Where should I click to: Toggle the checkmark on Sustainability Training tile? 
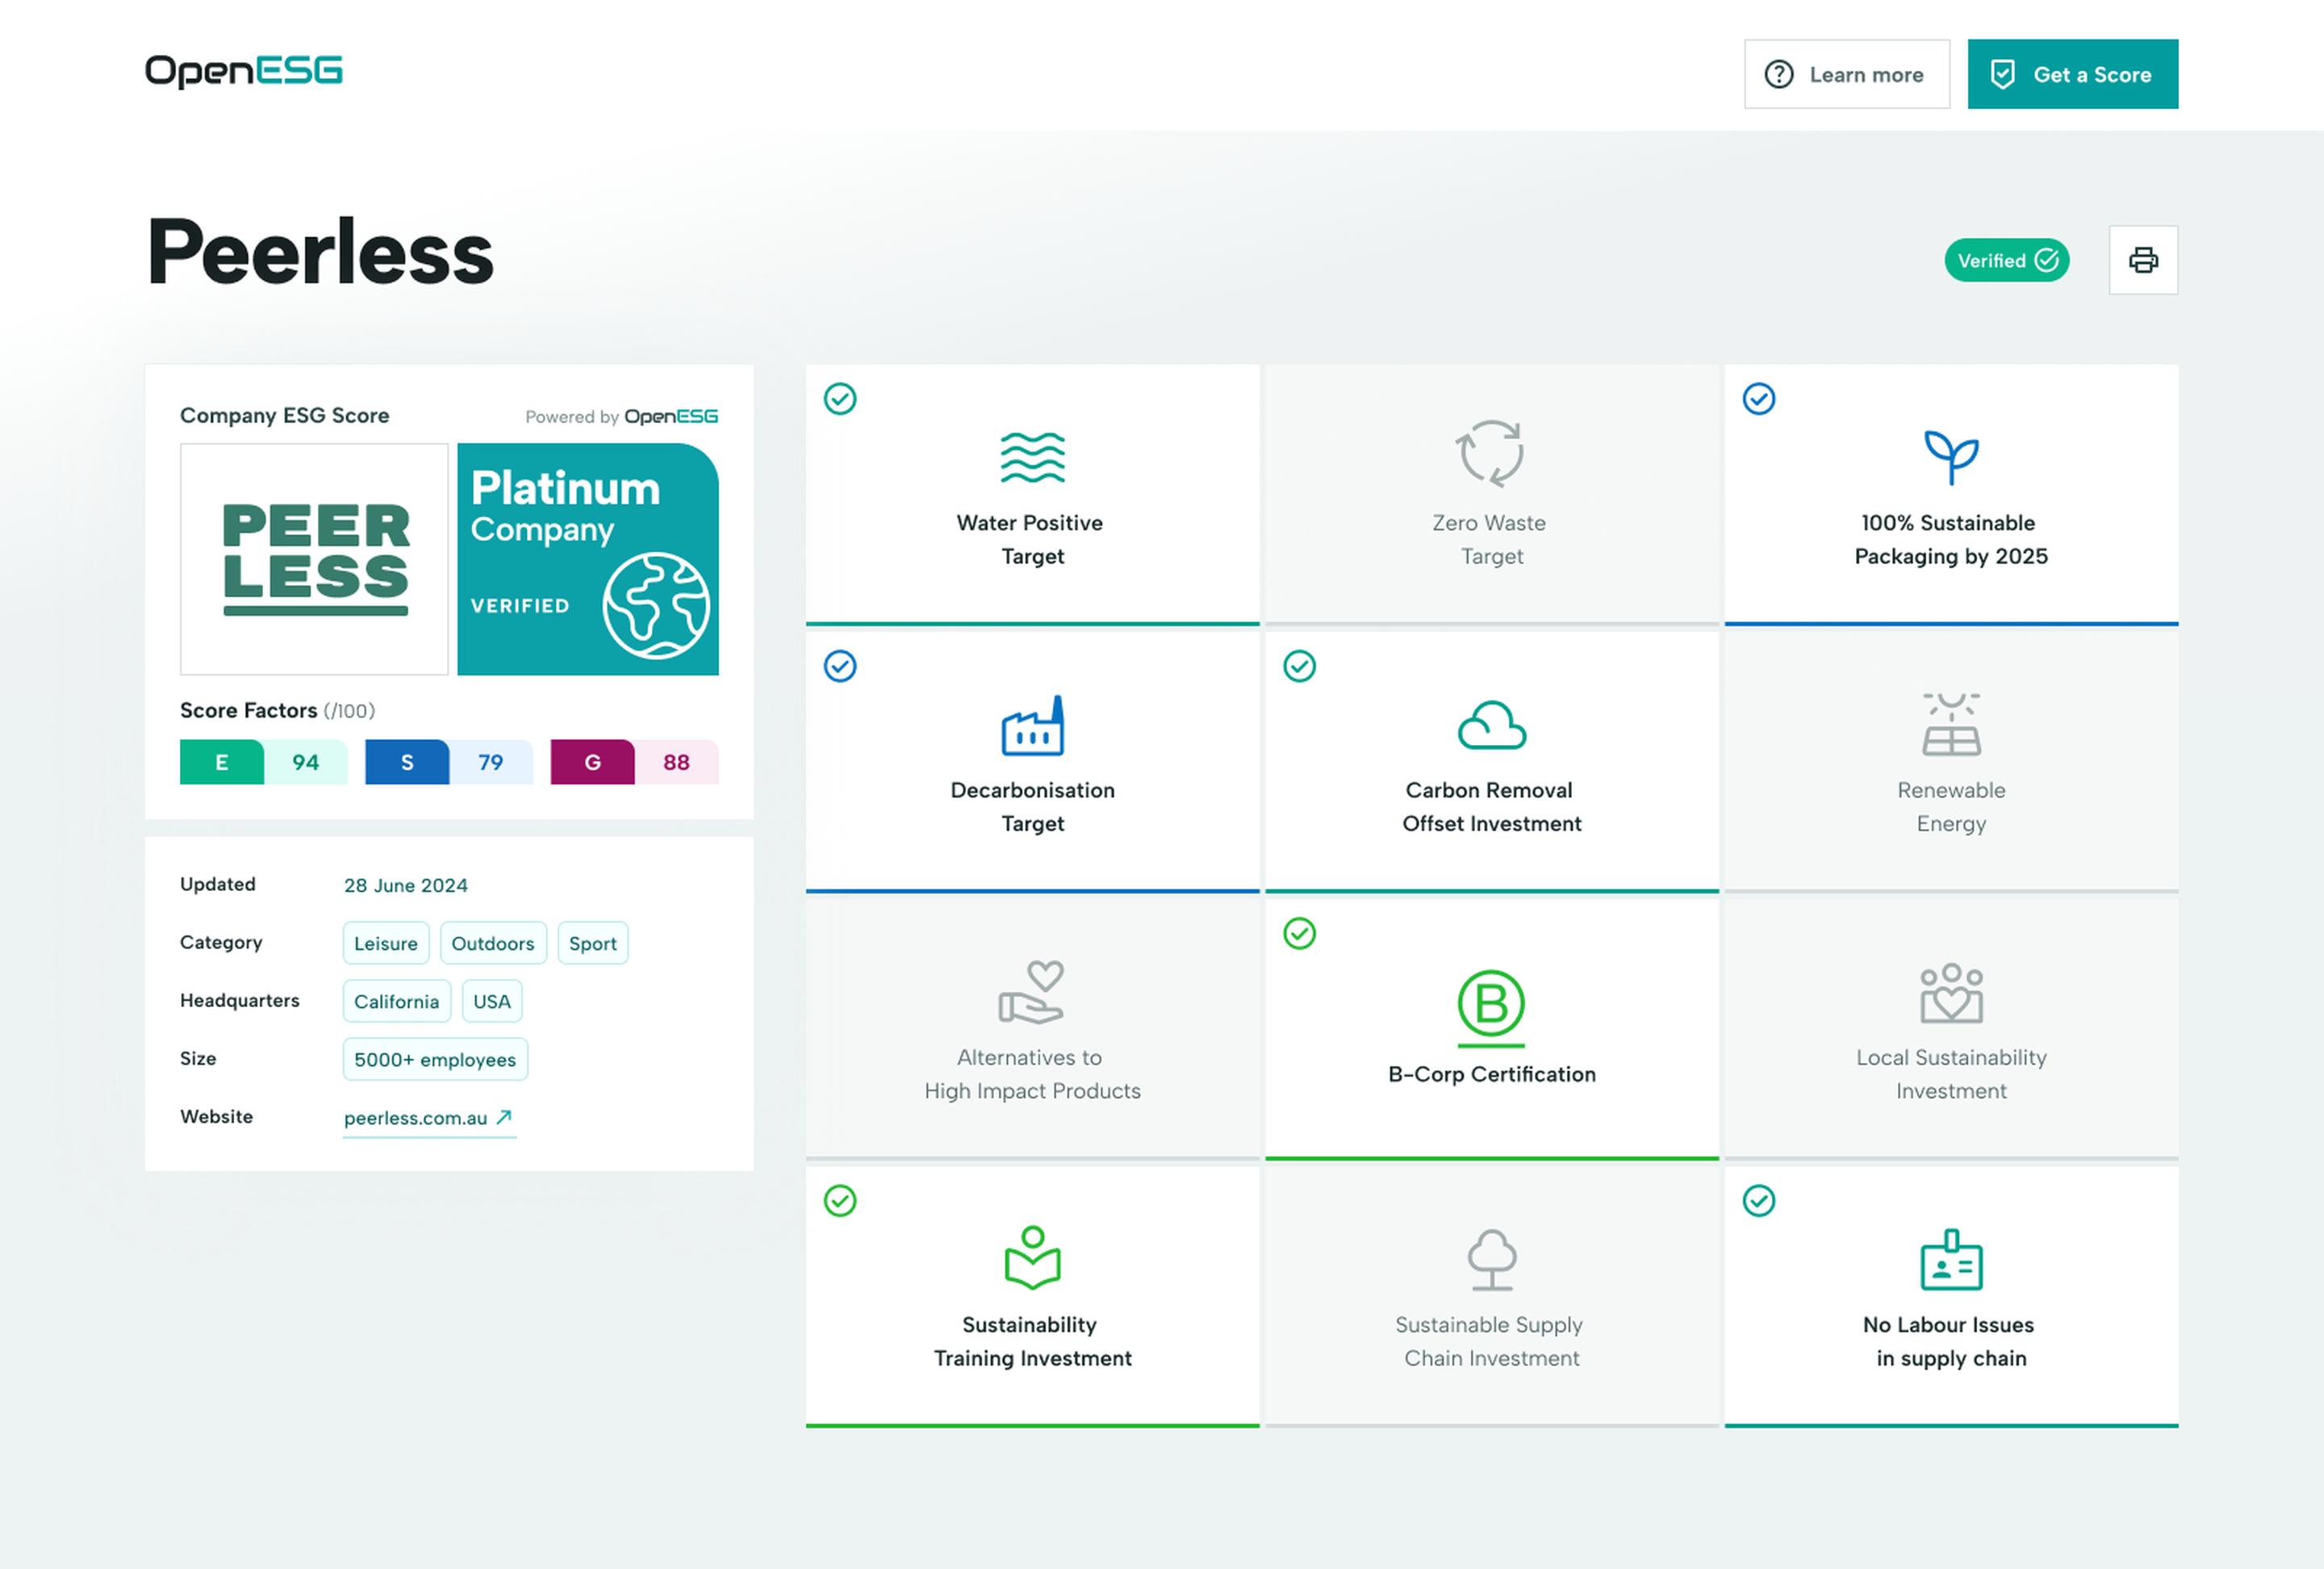click(840, 1201)
